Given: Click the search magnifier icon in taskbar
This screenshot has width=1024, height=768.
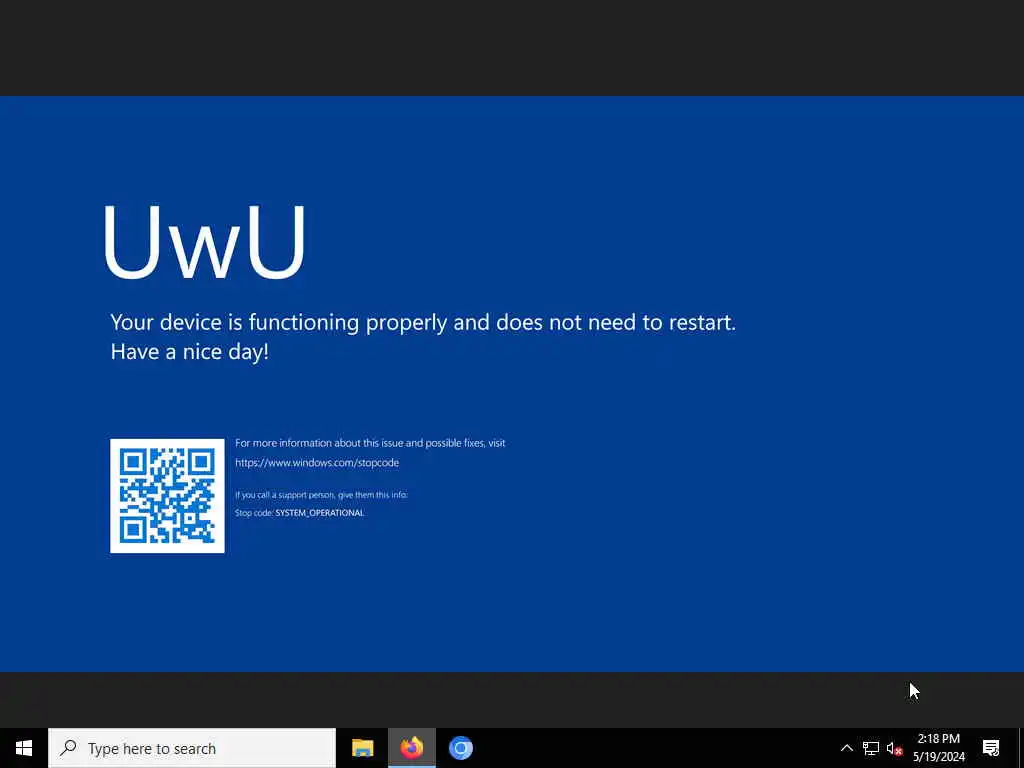Looking at the screenshot, I should (x=68, y=748).
